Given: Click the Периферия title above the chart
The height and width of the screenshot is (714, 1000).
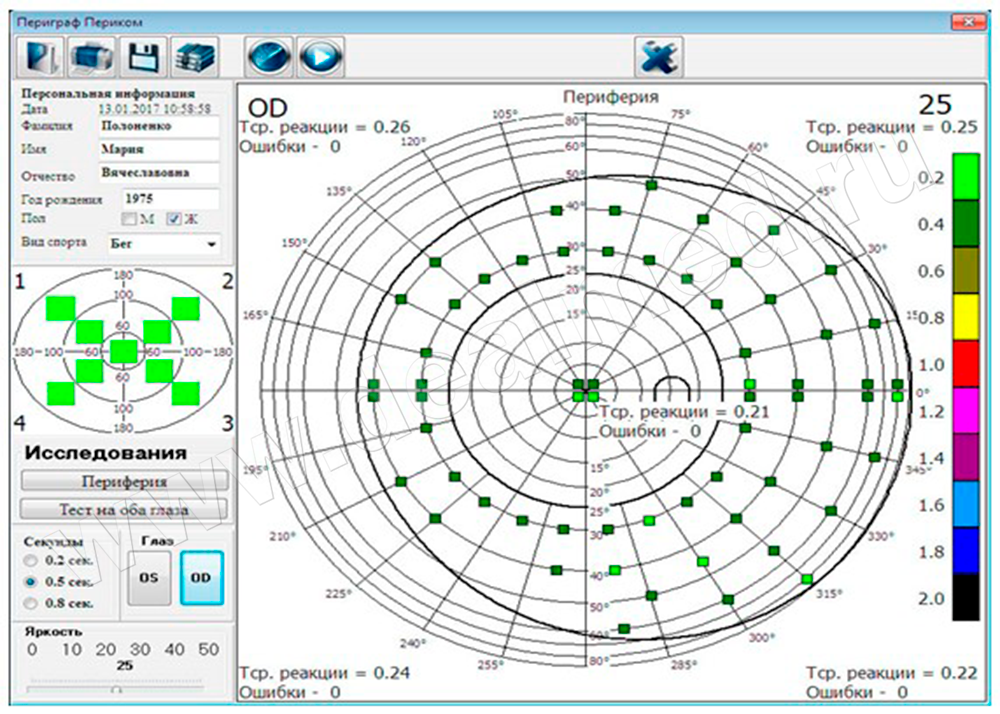Looking at the screenshot, I should pos(610,97).
